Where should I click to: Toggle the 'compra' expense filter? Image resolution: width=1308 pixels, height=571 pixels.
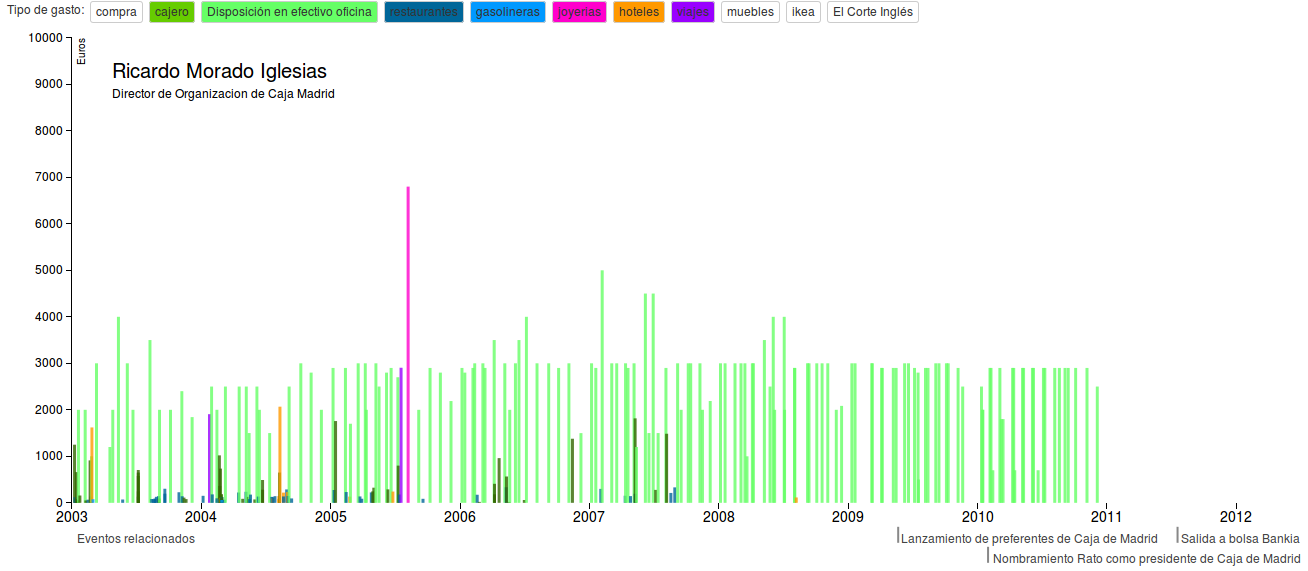point(116,12)
